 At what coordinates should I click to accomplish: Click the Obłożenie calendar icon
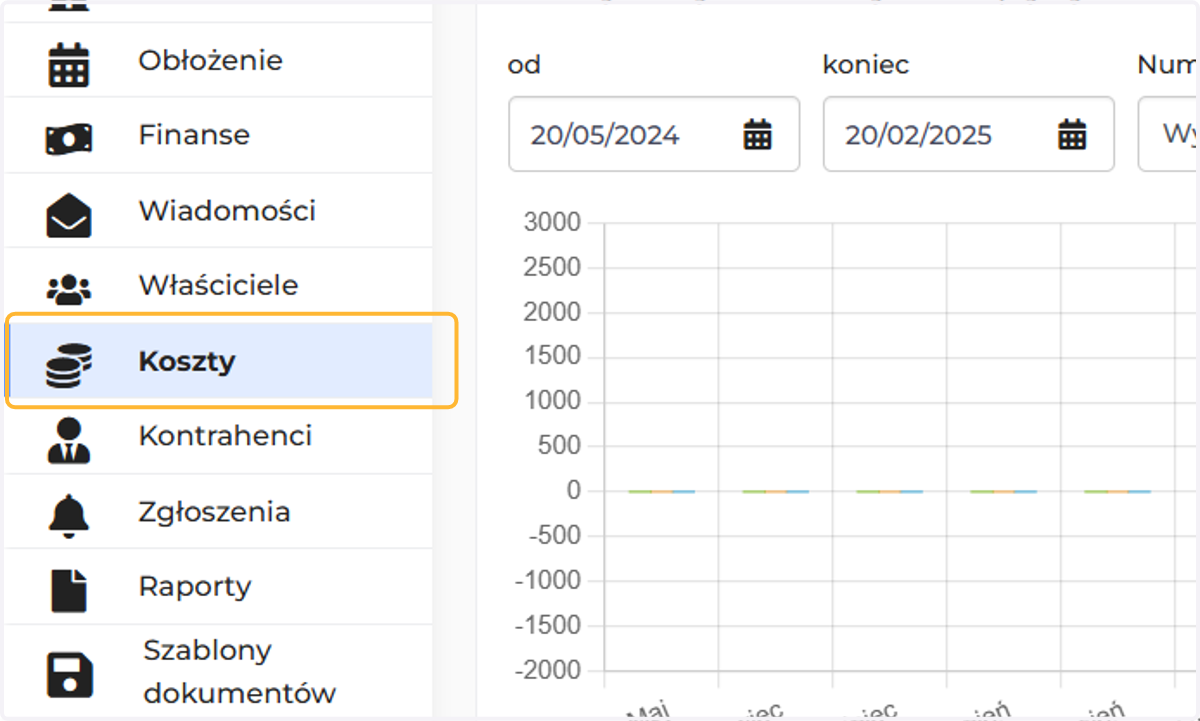click(69, 63)
